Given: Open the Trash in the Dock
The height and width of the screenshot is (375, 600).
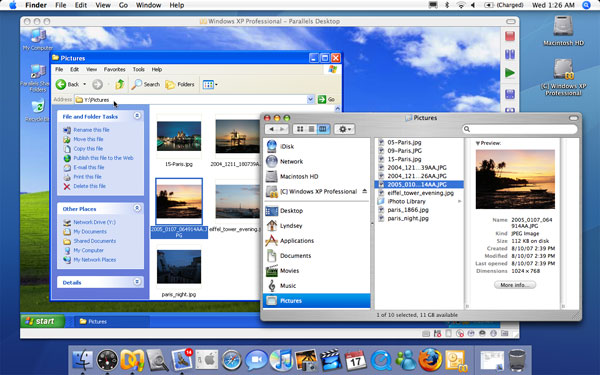Looking at the screenshot, I should 517,360.
